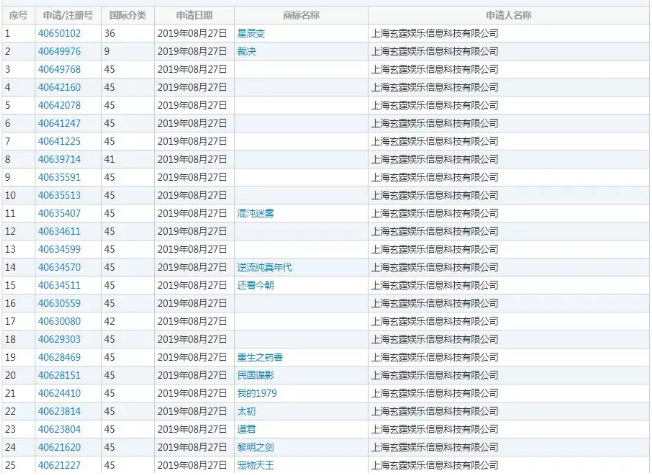Click the 国际分类 column header
Image resolution: width=652 pixels, height=475 pixels.
pos(127,15)
